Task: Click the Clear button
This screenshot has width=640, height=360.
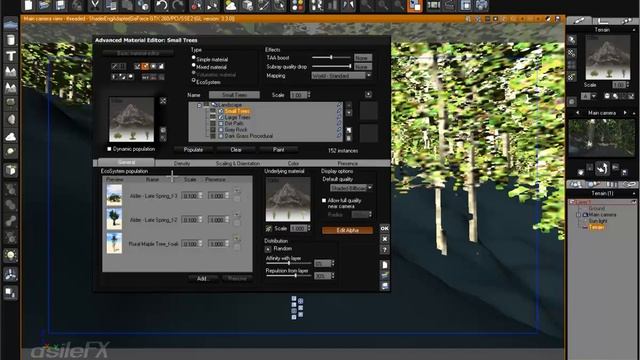Action: coord(236,150)
